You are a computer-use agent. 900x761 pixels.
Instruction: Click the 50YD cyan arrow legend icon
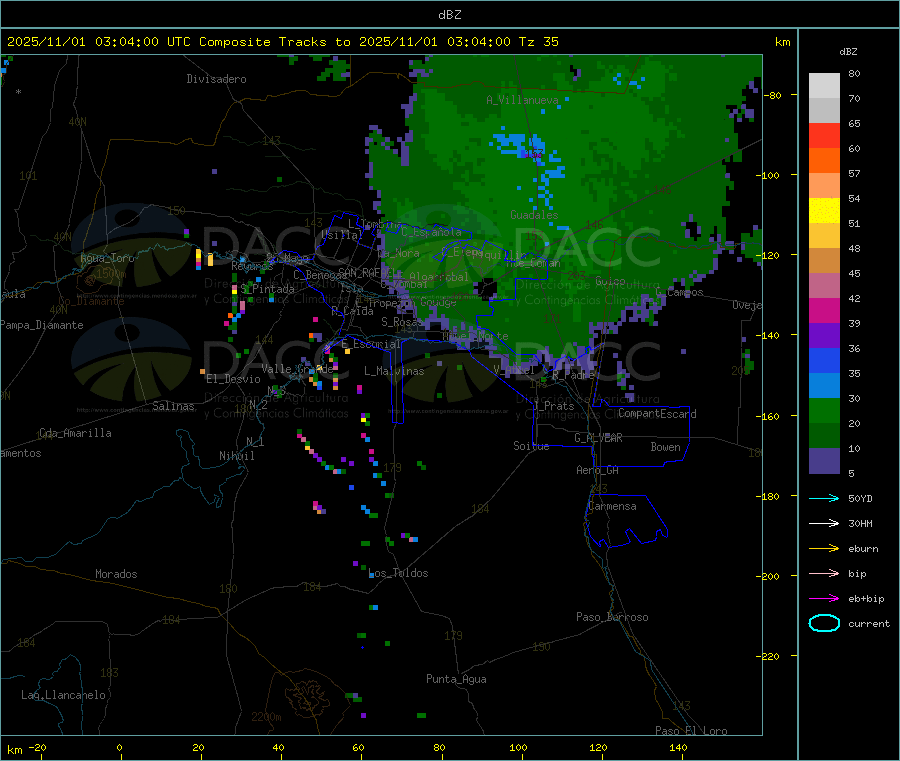(x=824, y=498)
